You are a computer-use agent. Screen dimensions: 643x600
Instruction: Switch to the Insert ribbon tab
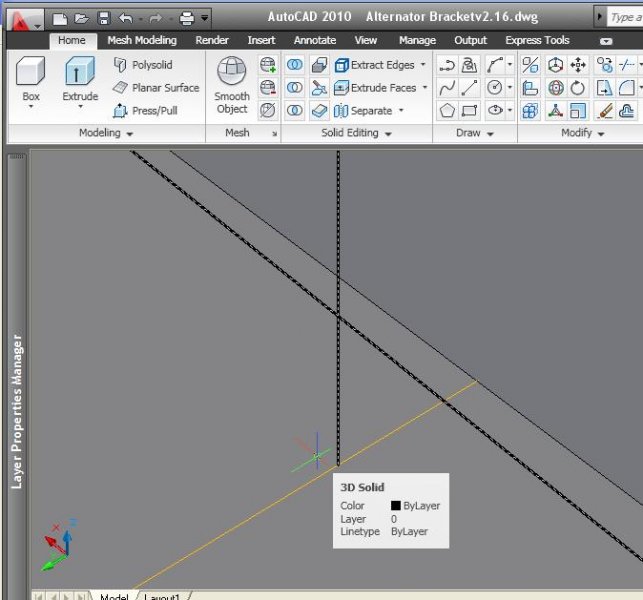click(x=261, y=40)
